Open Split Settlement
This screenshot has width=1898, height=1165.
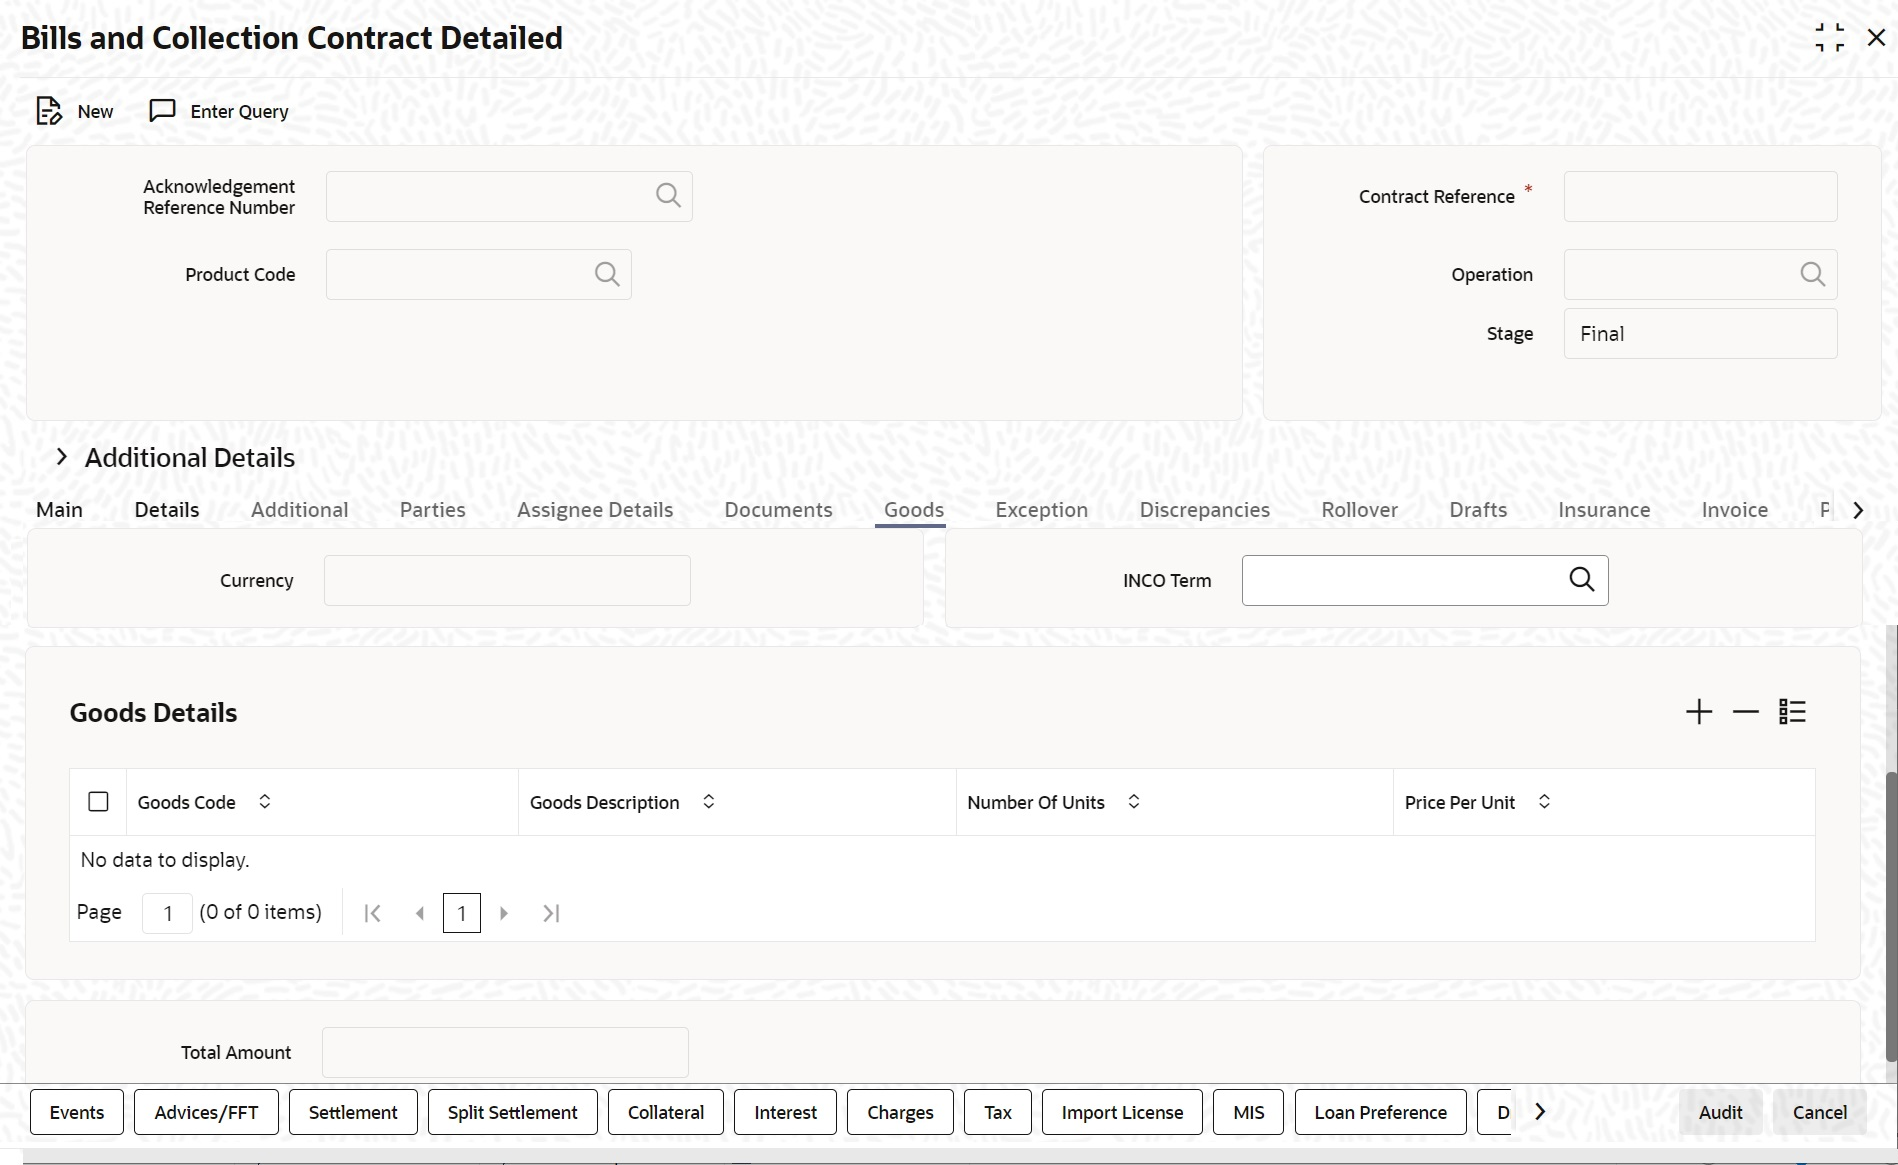513,1112
